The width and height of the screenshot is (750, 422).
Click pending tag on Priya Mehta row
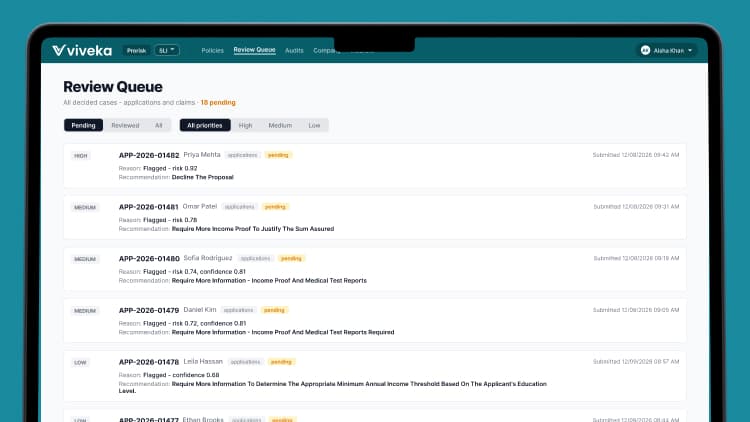(x=278, y=155)
